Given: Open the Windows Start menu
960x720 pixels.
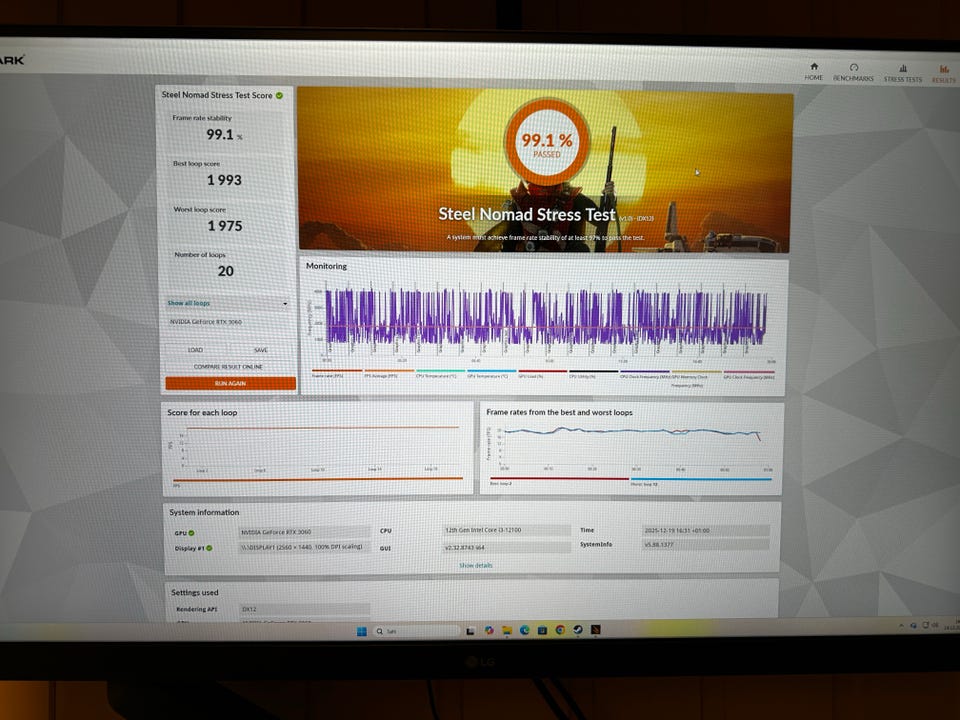Looking at the screenshot, I should point(361,631).
